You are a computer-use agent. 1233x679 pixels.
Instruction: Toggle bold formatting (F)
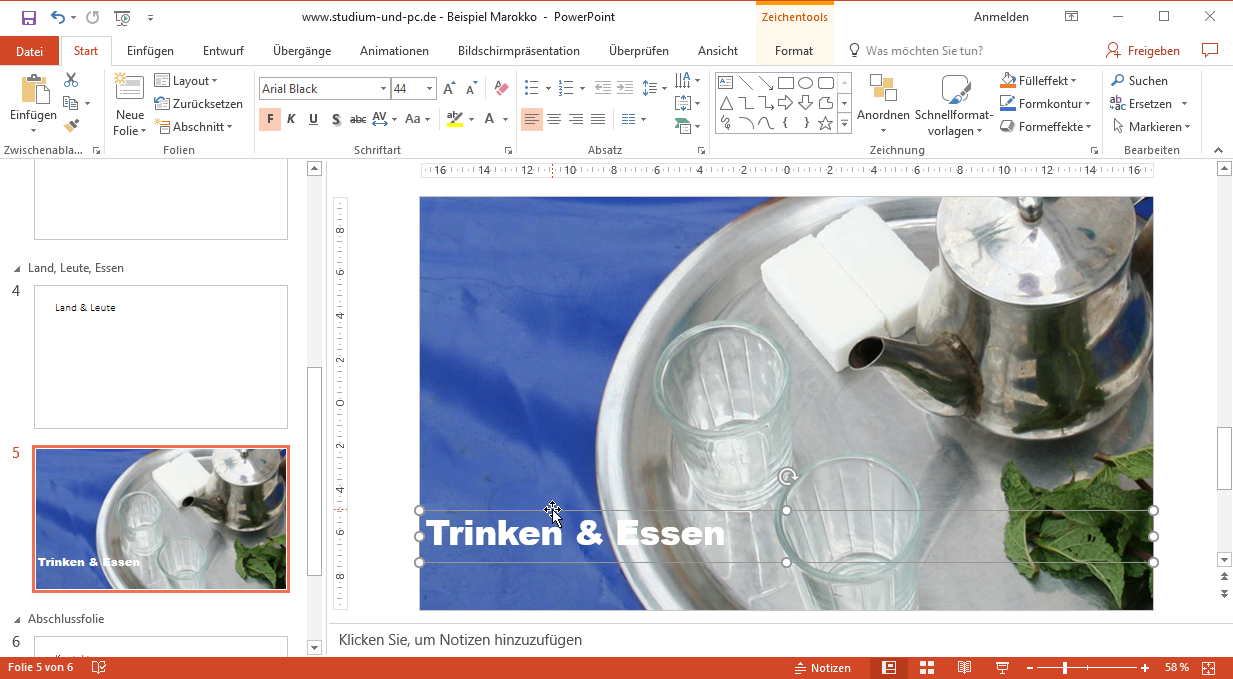pyautogui.click(x=270, y=119)
